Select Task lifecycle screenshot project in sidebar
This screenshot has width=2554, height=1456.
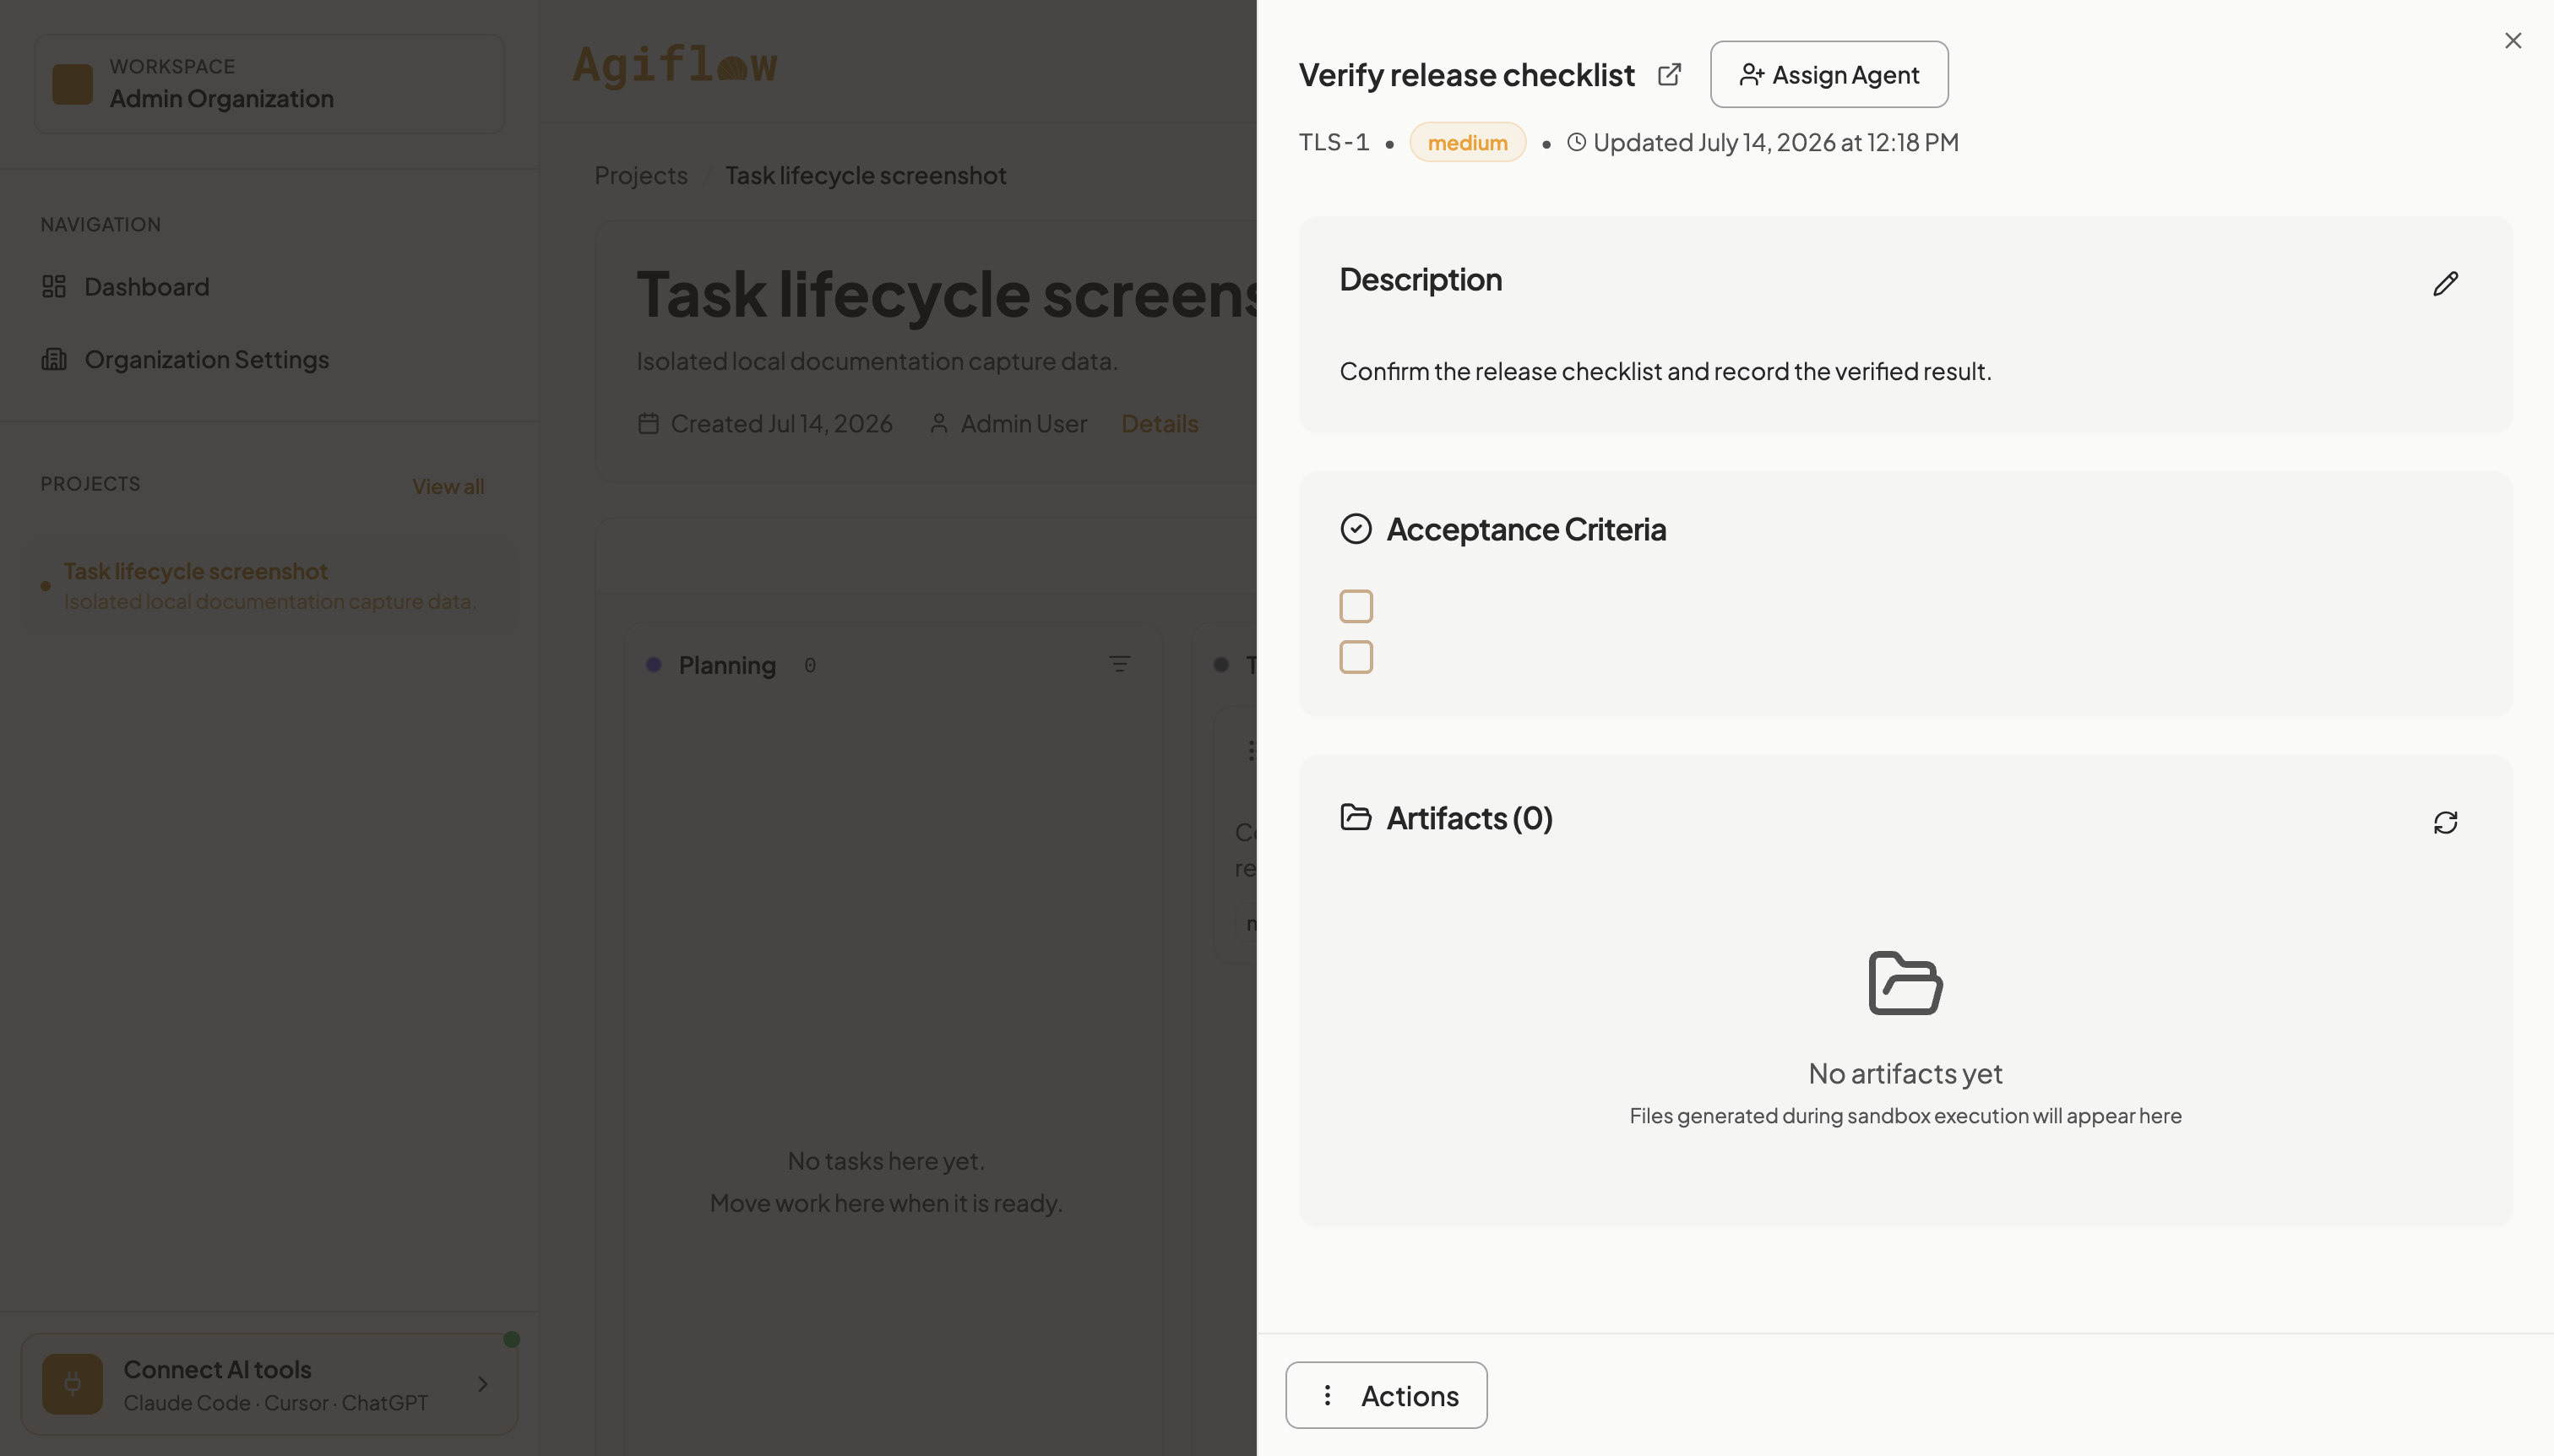pos(270,586)
